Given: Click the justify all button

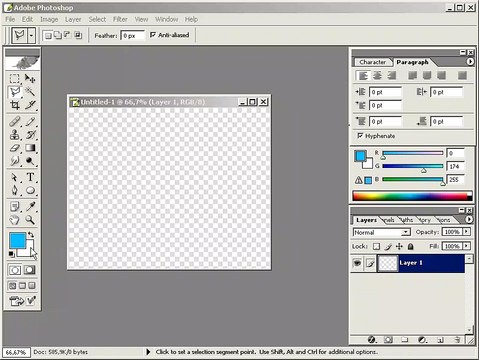Looking at the screenshot, I should [x=462, y=76].
